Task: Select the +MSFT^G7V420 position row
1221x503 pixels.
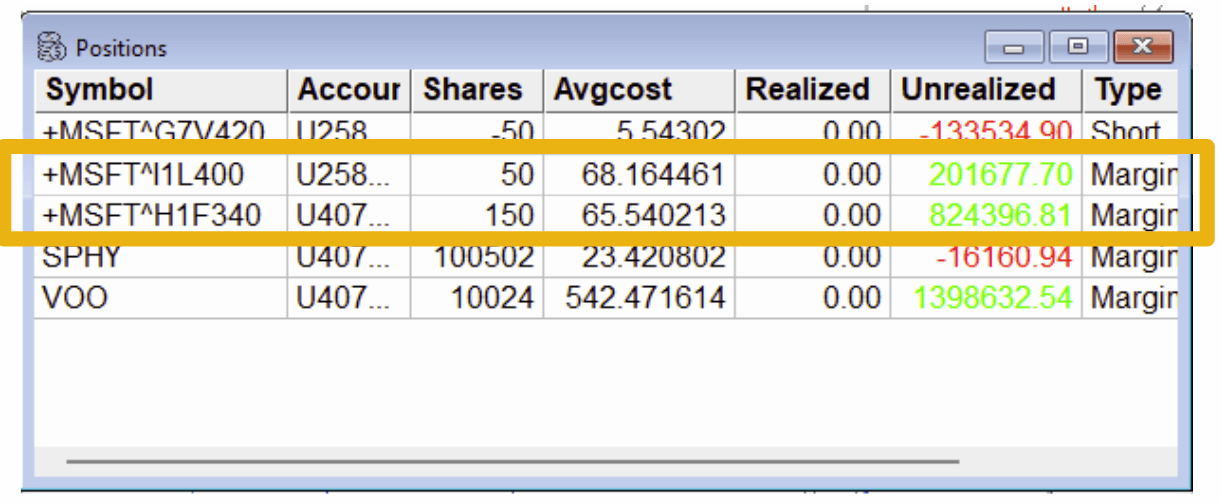Action: (x=605, y=130)
